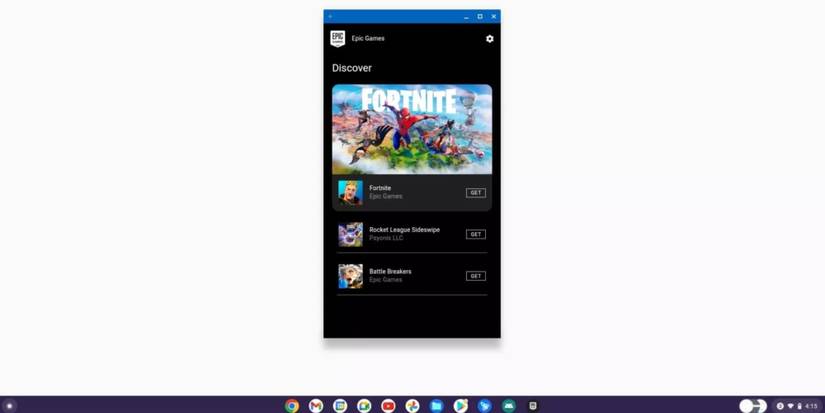This screenshot has height=413, width=825.
Task: Get the Fortnite game
Action: 476,193
